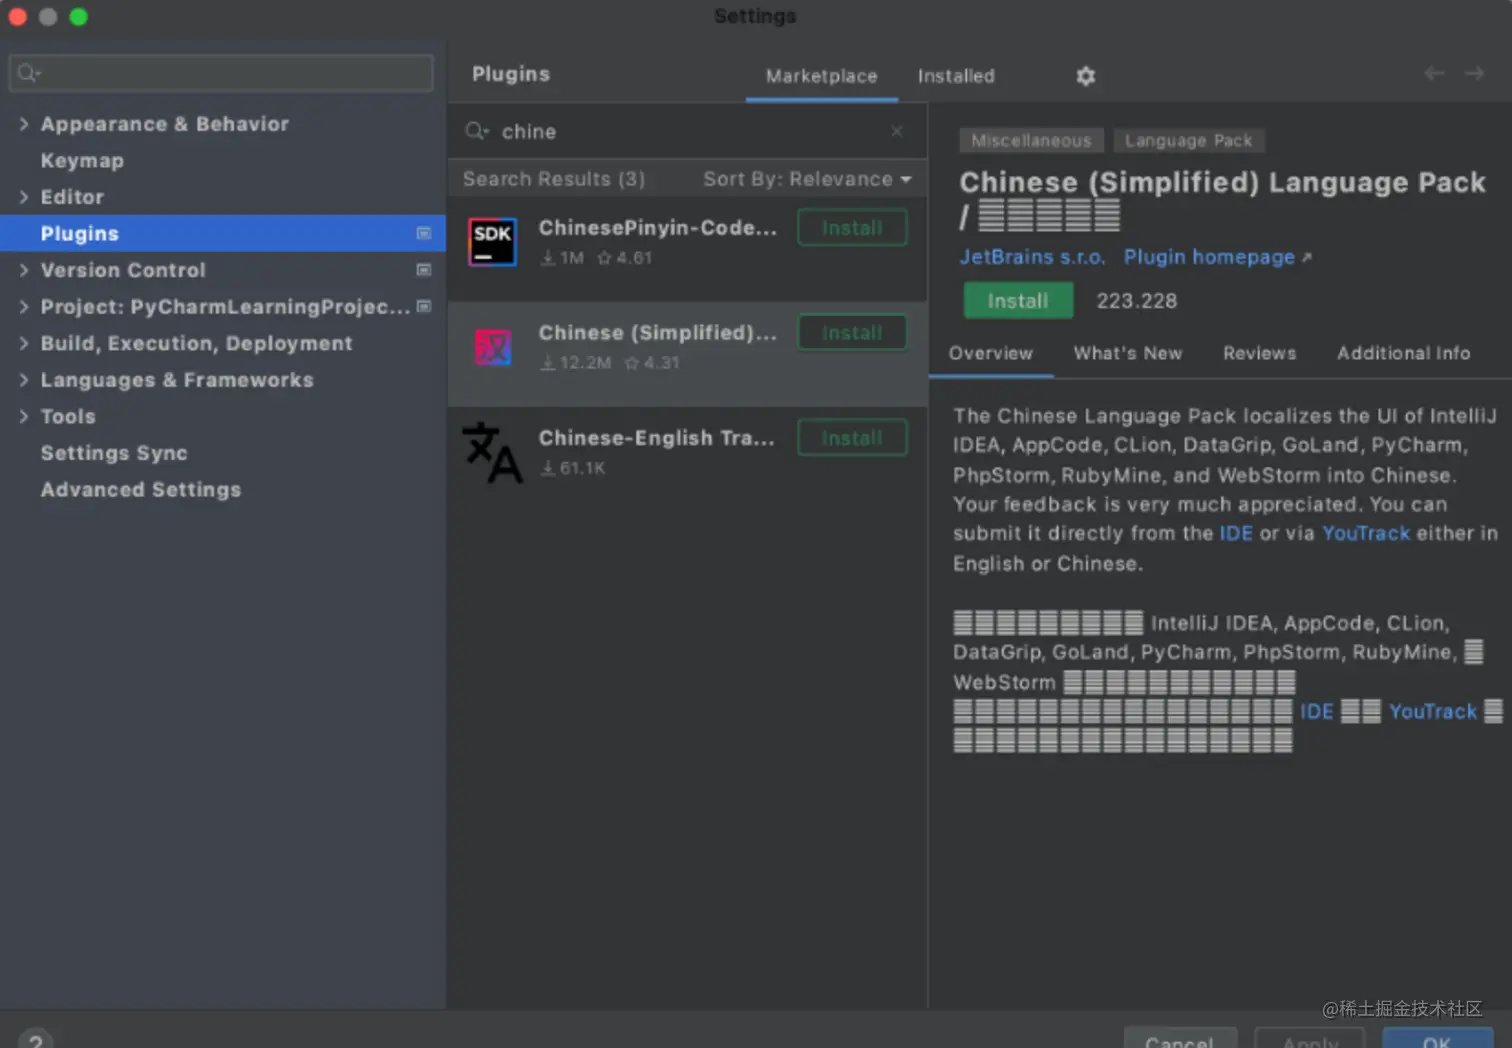The height and width of the screenshot is (1048, 1512).
Task: Install the Chinese-English Translate plugin
Action: tap(852, 438)
